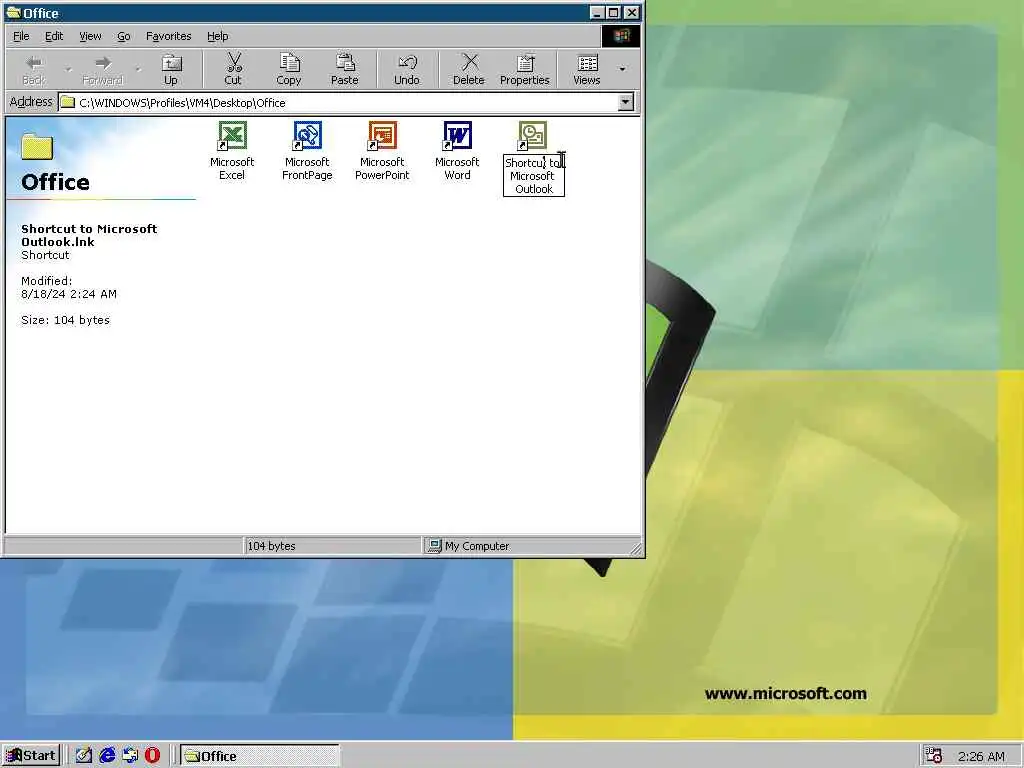Click the Windows logo throbber icon

click(620, 36)
